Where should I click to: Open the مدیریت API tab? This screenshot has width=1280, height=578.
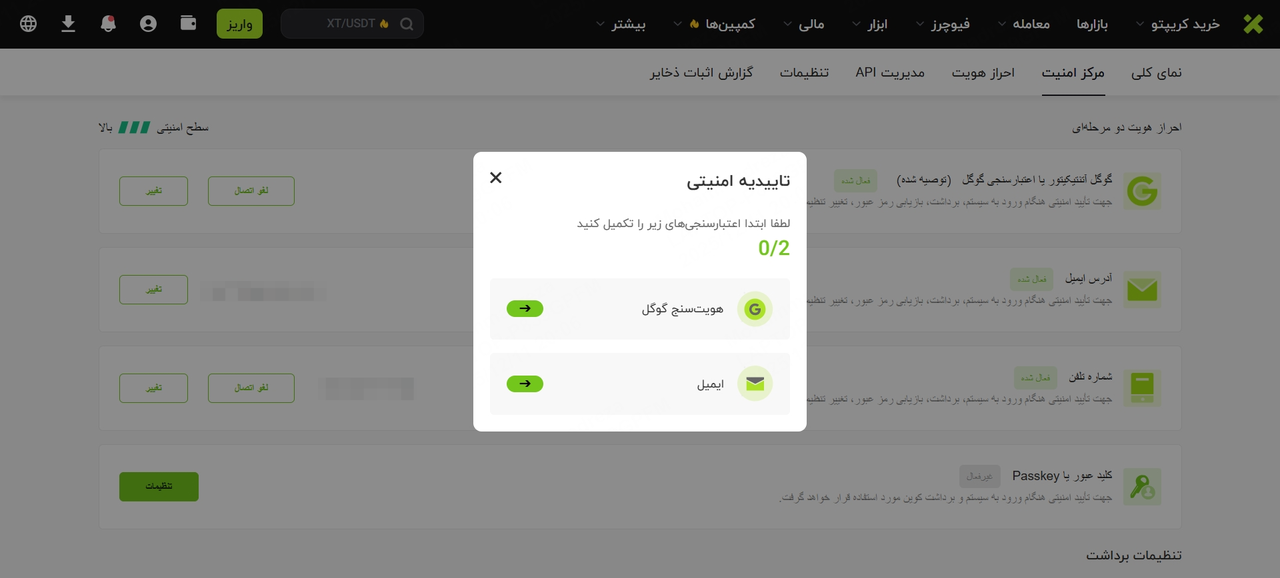point(890,73)
